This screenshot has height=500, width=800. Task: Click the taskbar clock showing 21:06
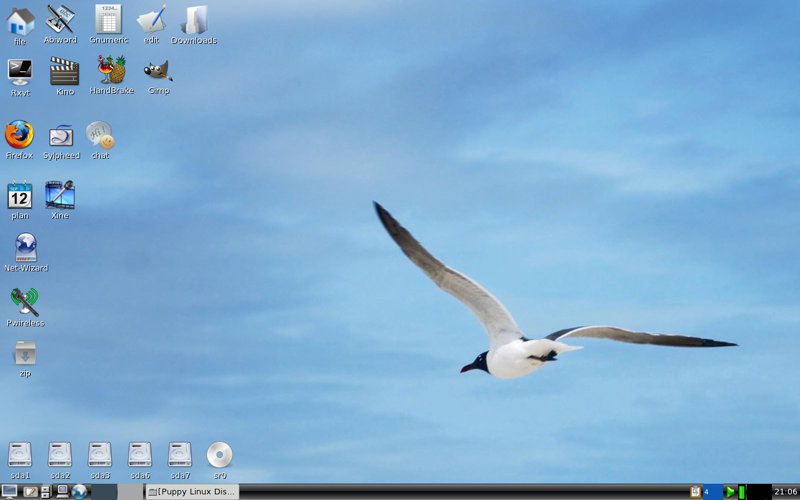click(x=785, y=492)
